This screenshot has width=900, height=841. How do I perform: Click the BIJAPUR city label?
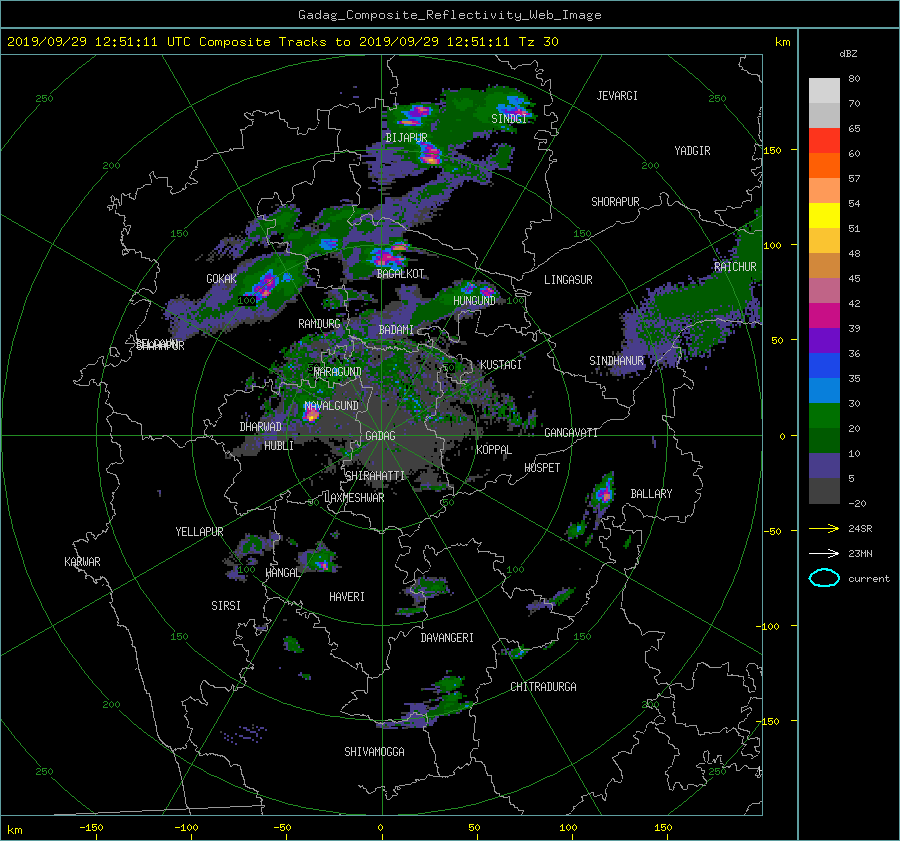406,138
